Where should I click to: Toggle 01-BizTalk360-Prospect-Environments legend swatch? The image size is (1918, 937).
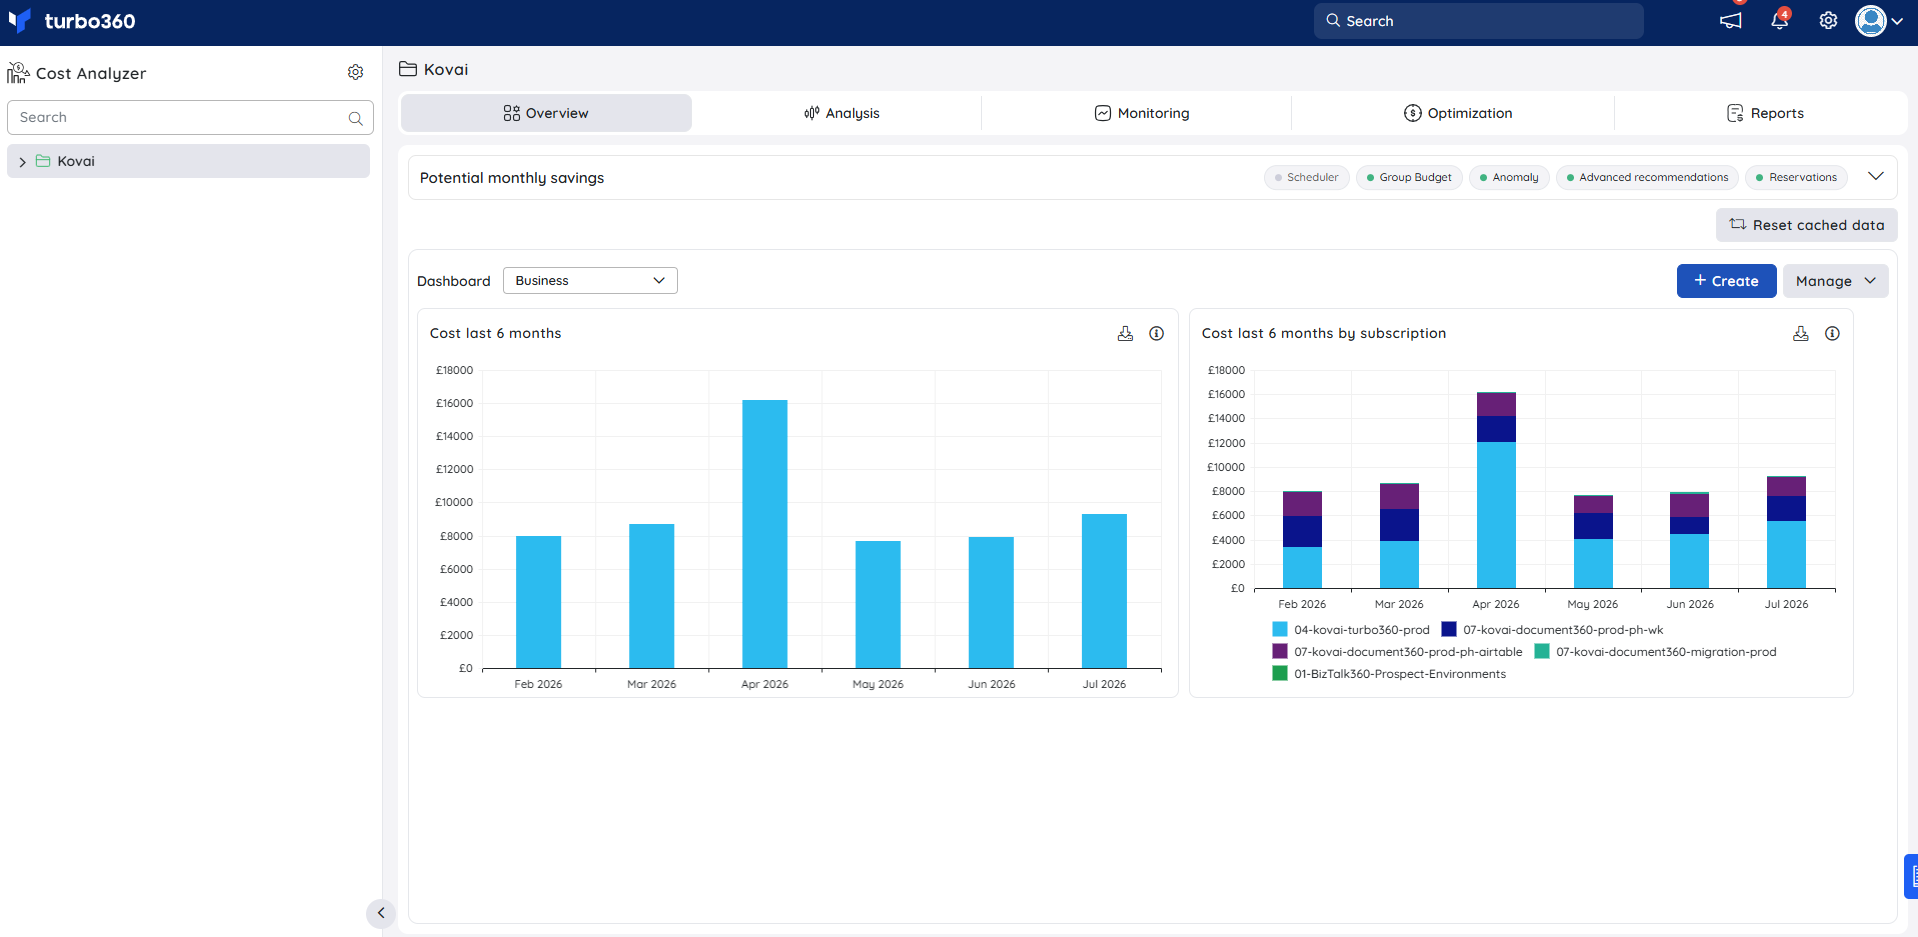(1280, 674)
